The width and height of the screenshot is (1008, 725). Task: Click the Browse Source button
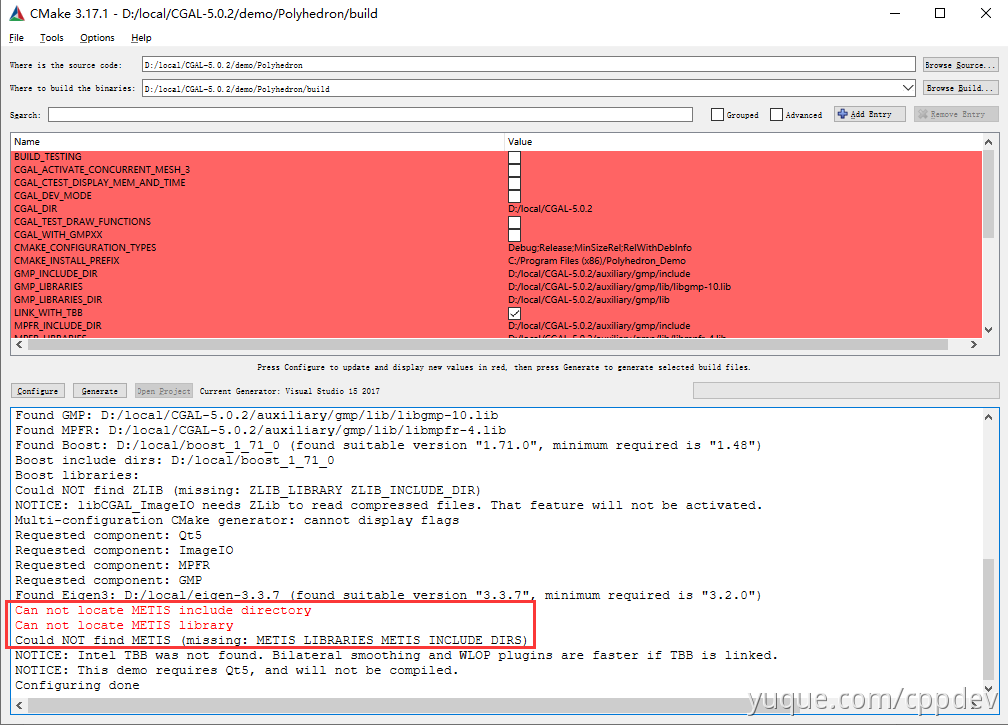[960, 65]
